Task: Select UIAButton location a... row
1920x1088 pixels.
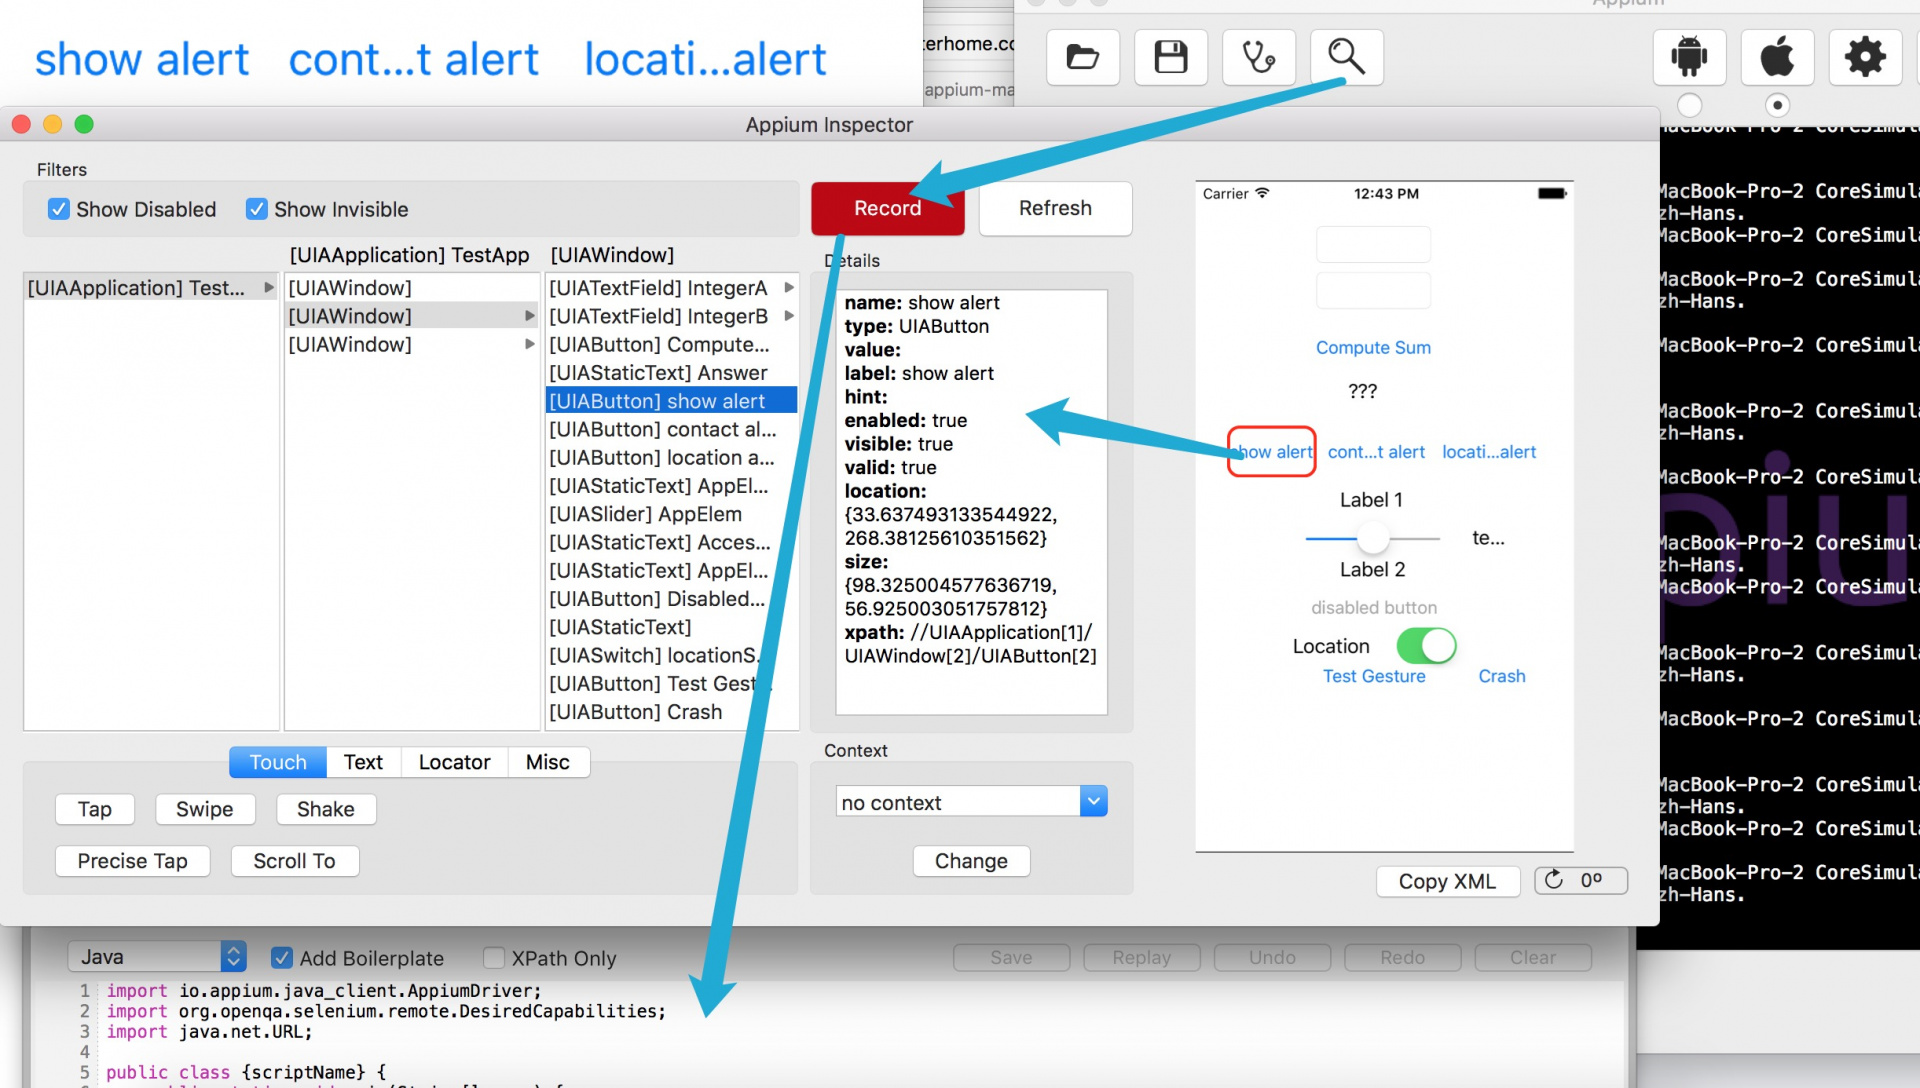Action: (x=671, y=457)
